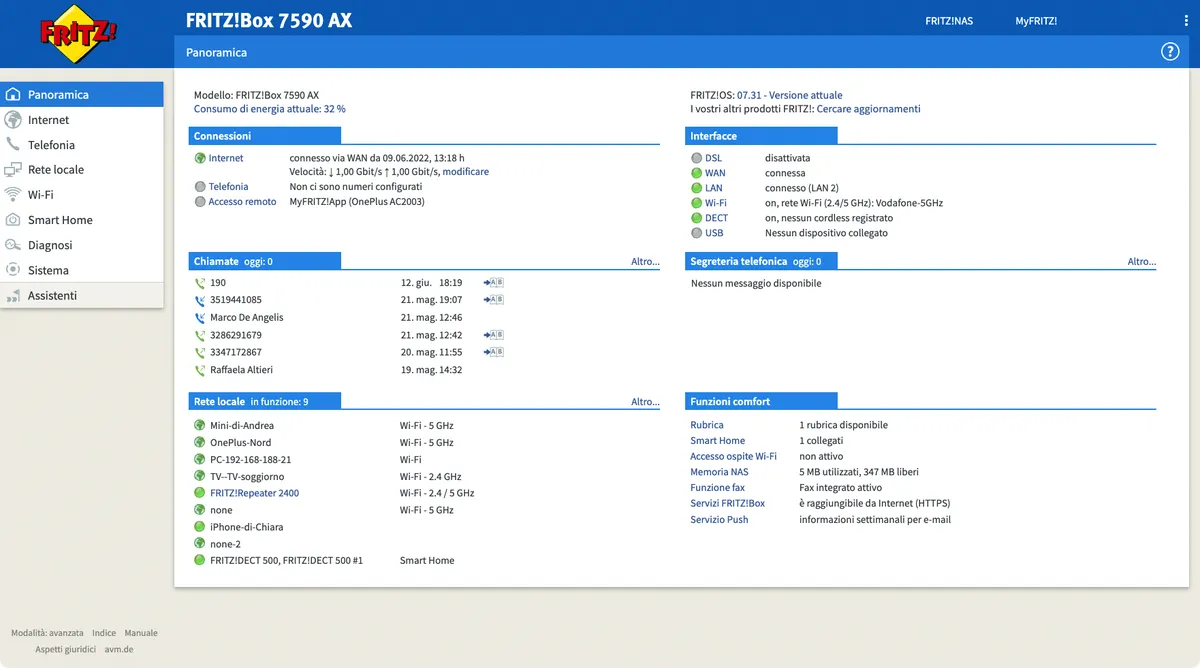The width and height of the screenshot is (1200, 668).
Task: Click grey status icon beside DSL
Action: [x=696, y=158]
